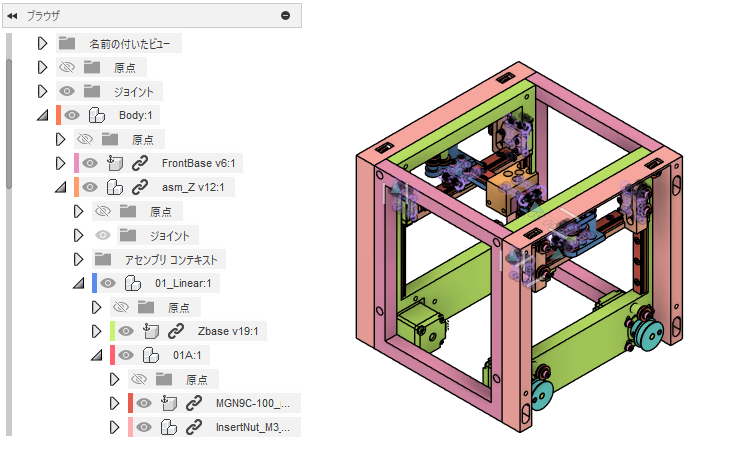Viewport: 753px width, 457px height.
Task: Collapse asm_Z v12:1 node
Action: coord(61,187)
